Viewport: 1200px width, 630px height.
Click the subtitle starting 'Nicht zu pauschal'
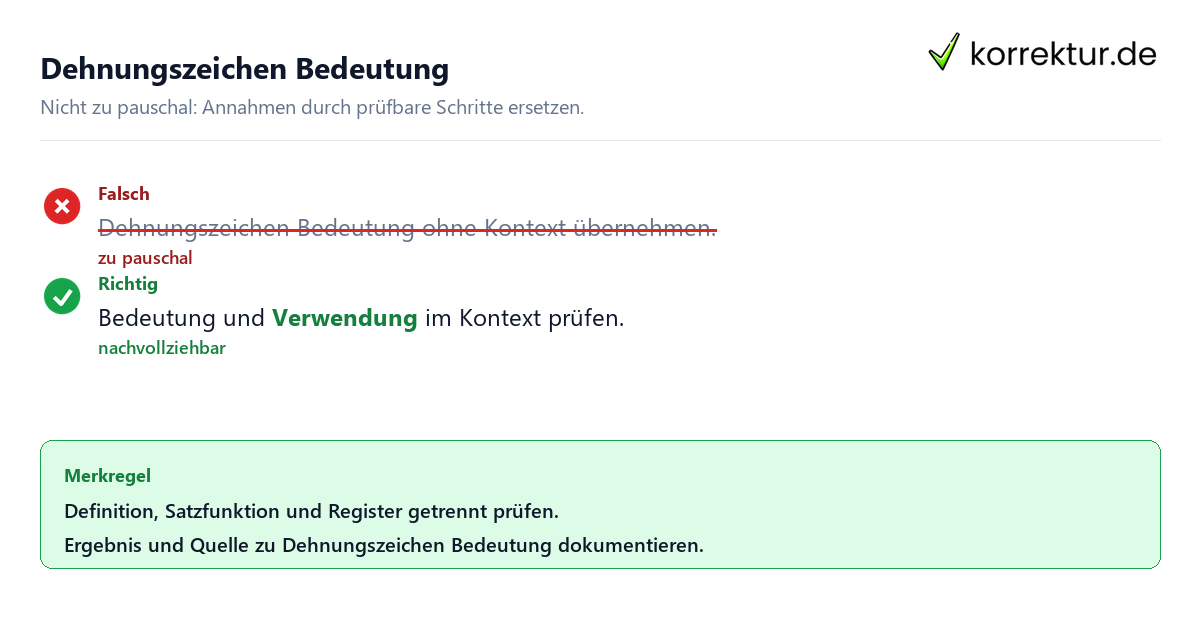click(312, 107)
